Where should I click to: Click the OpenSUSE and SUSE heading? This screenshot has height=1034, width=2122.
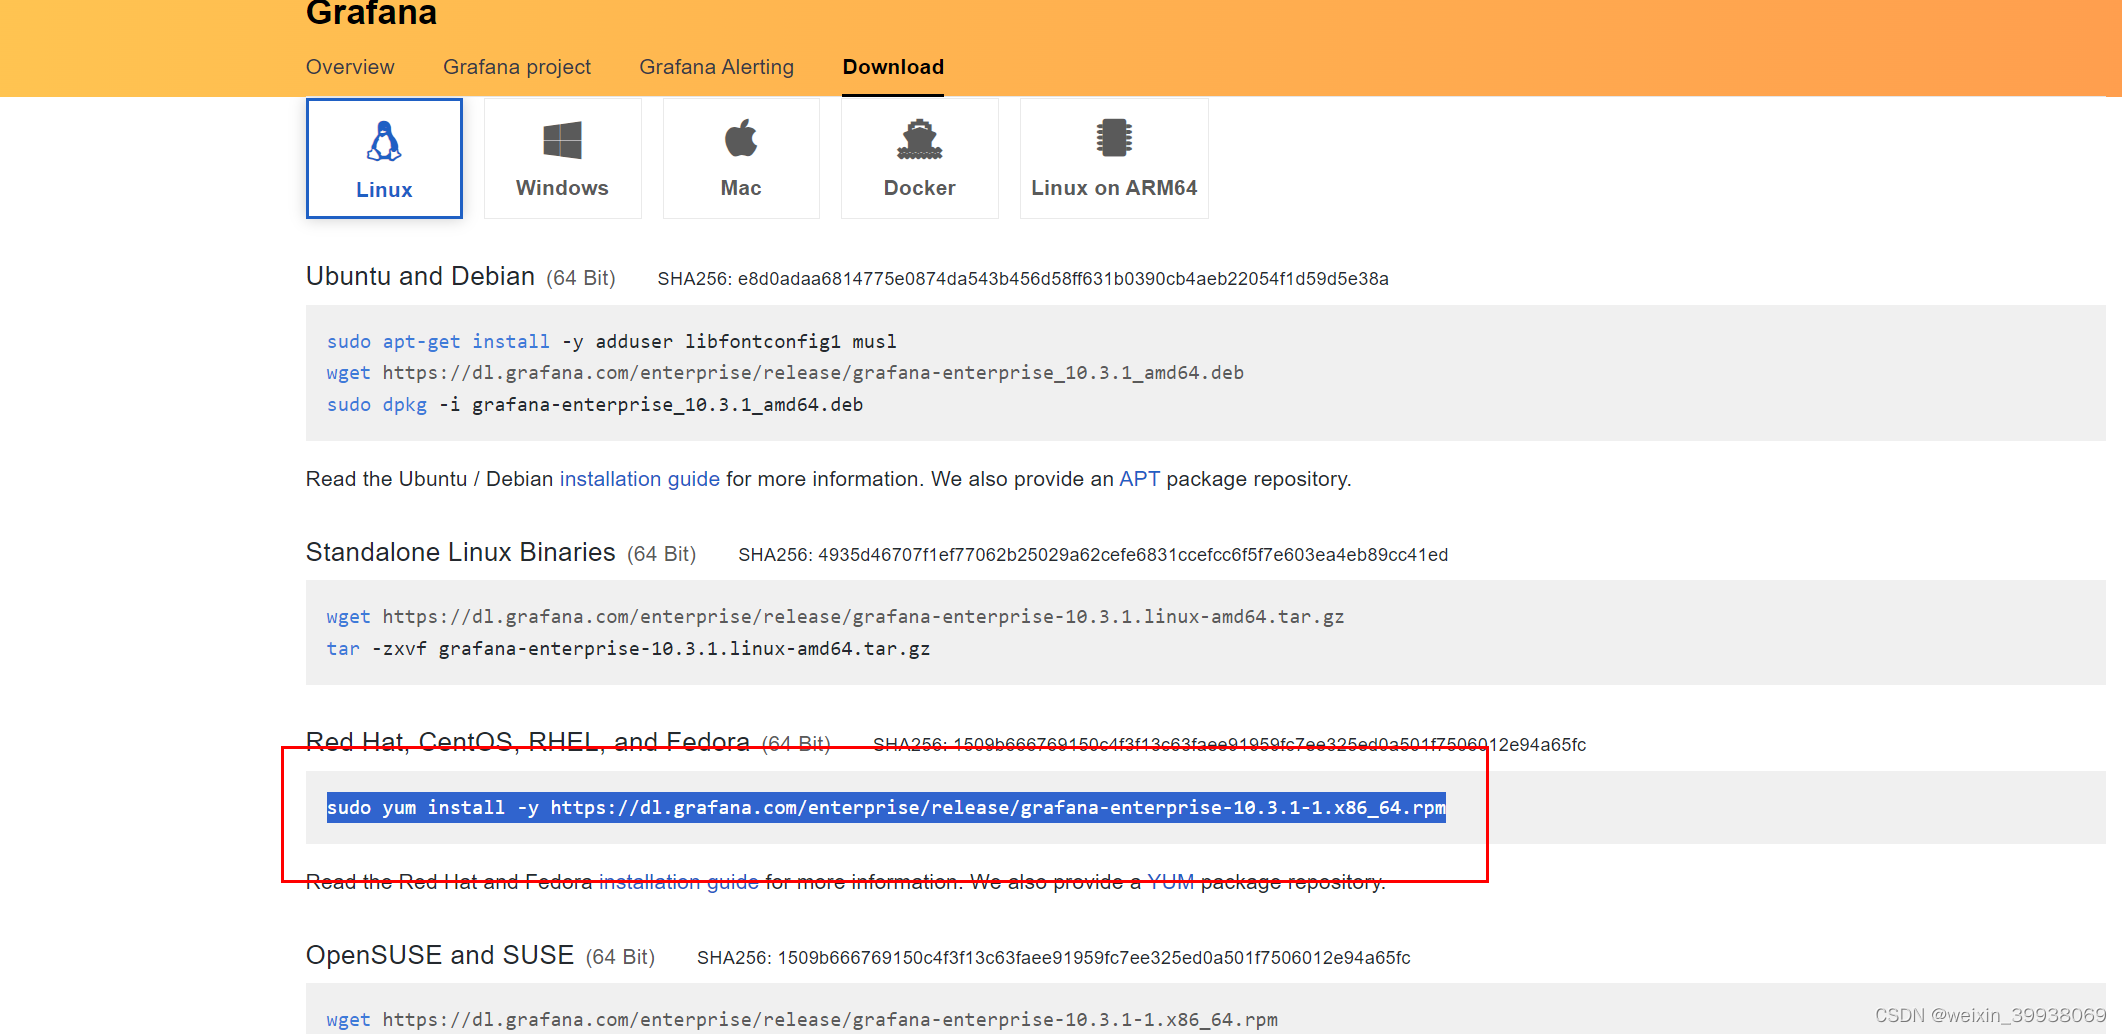point(440,956)
